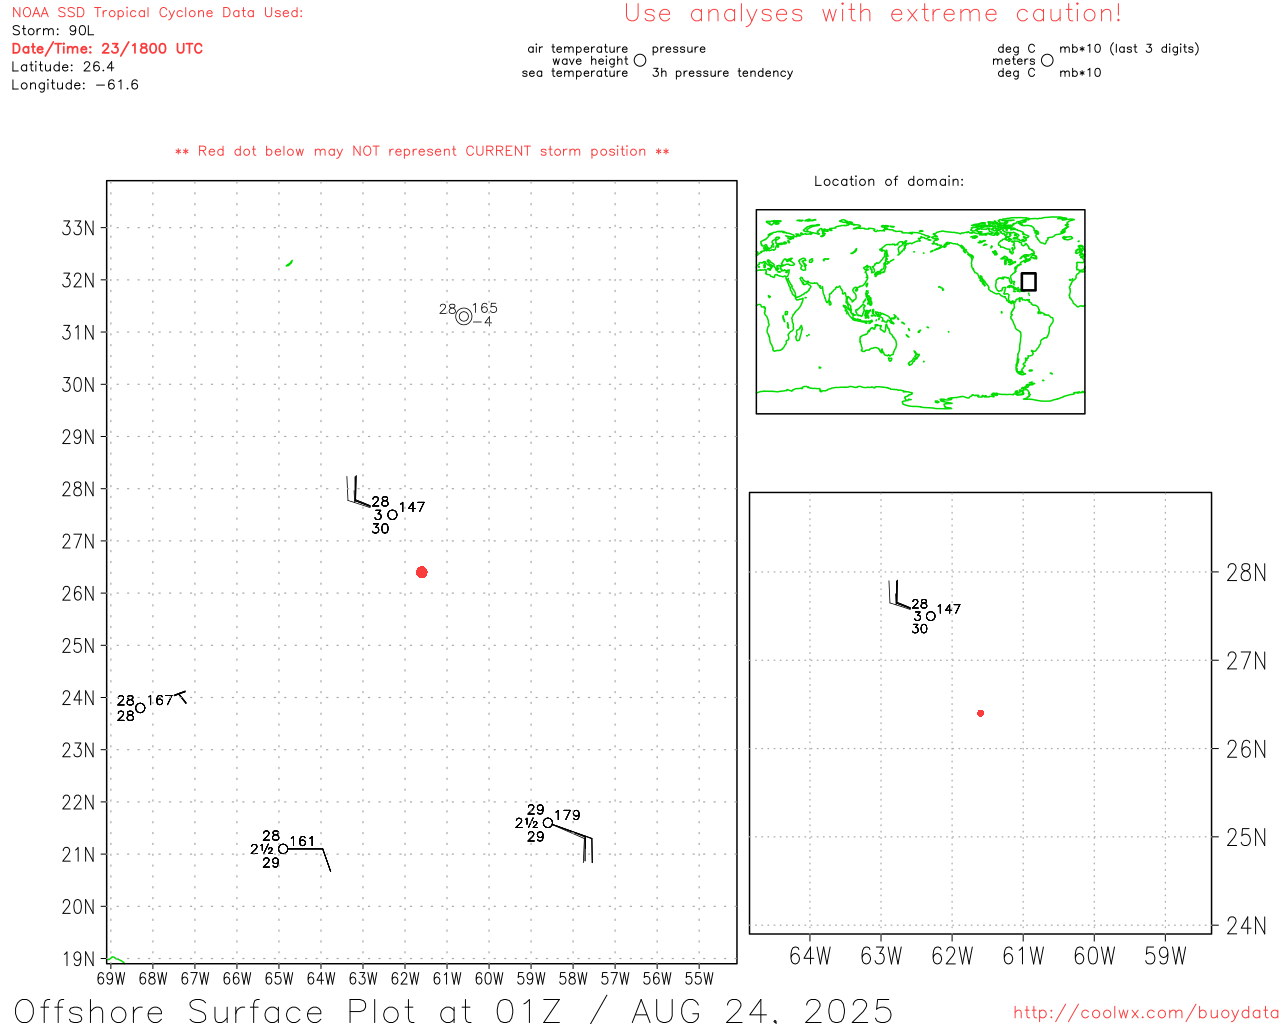Click the buoy station circle with pressure 165
This screenshot has height=1024, width=1280.
click(464, 317)
